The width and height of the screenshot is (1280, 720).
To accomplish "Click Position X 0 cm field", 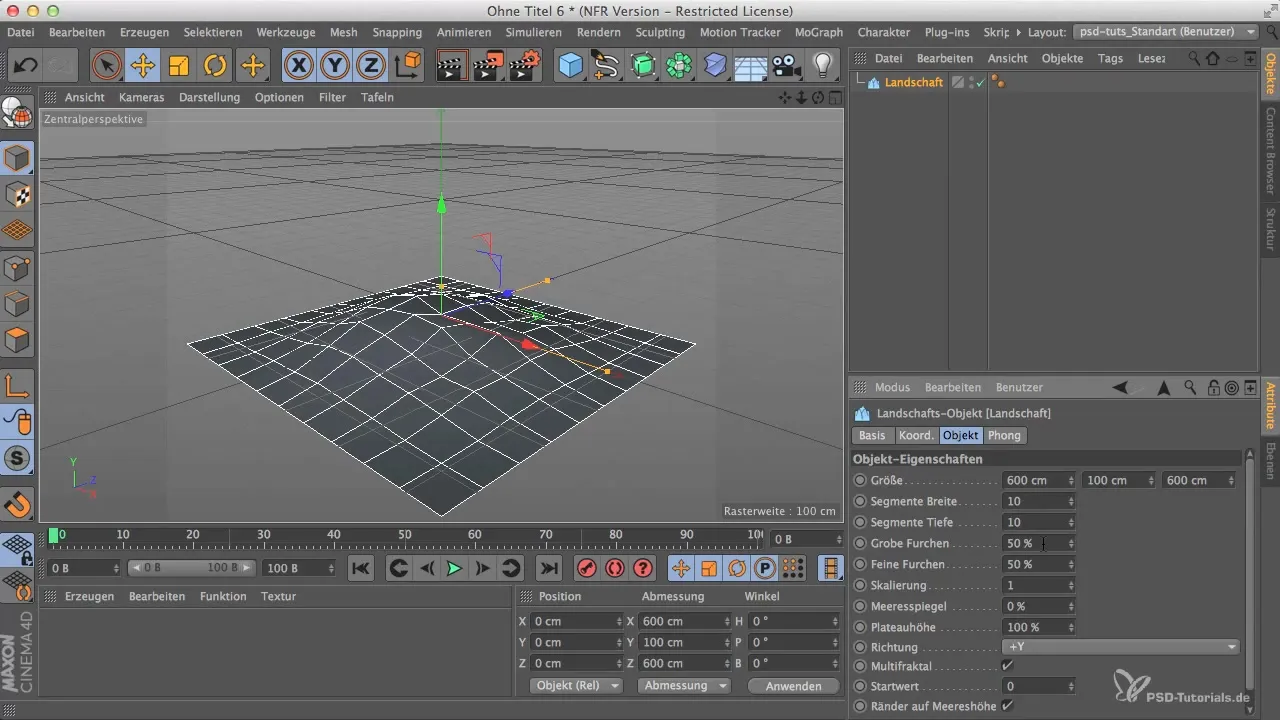I will 576,621.
